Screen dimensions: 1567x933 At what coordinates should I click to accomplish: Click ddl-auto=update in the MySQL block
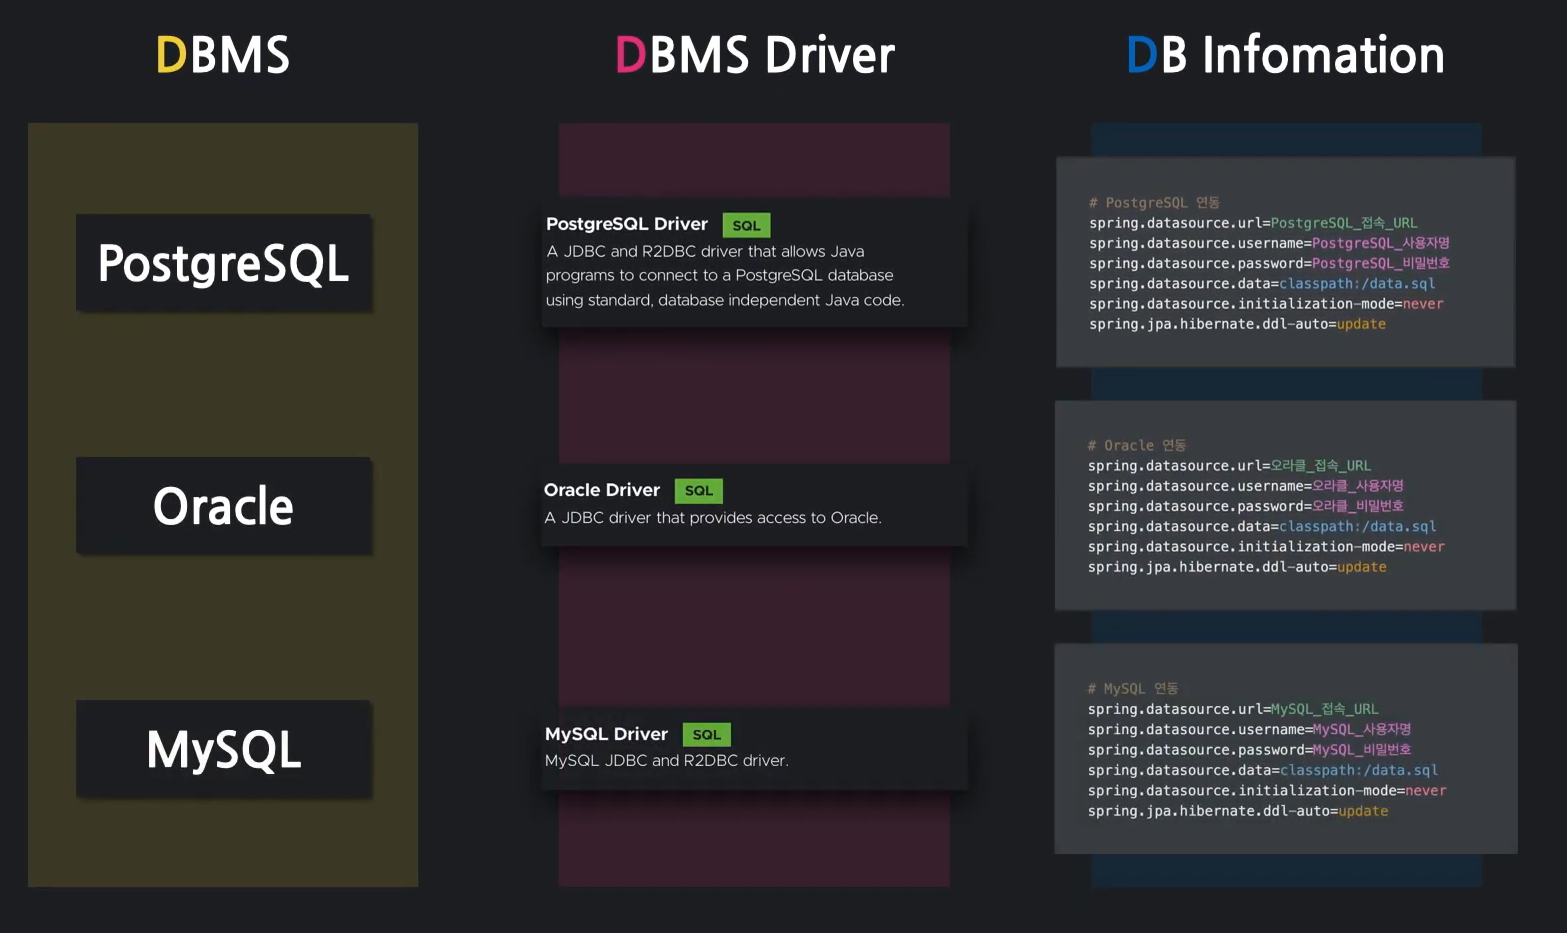coord(1238,811)
